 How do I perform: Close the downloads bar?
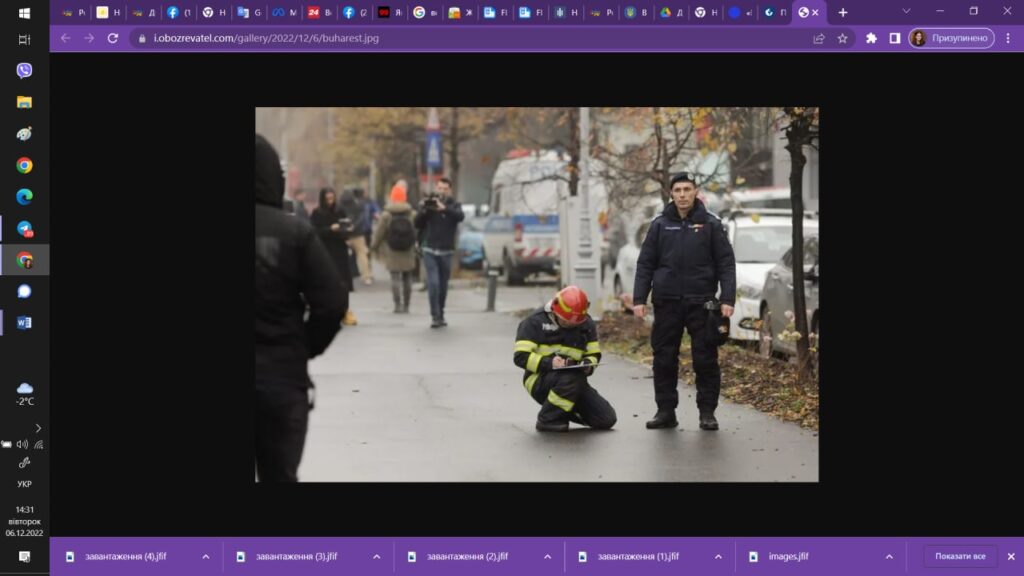[1010, 557]
